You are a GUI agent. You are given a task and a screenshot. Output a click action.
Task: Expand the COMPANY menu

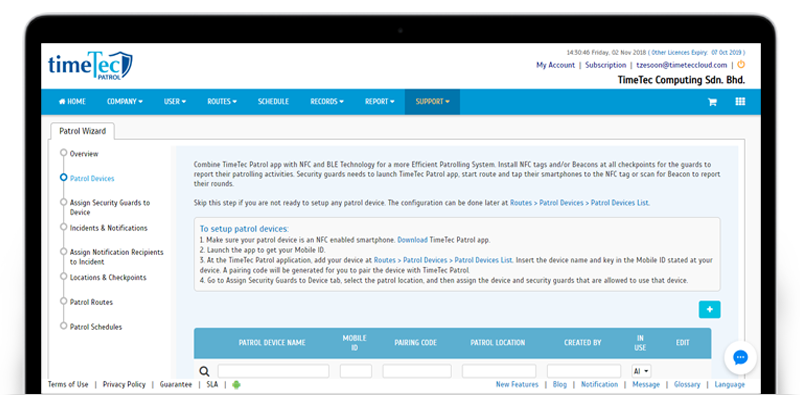124,102
